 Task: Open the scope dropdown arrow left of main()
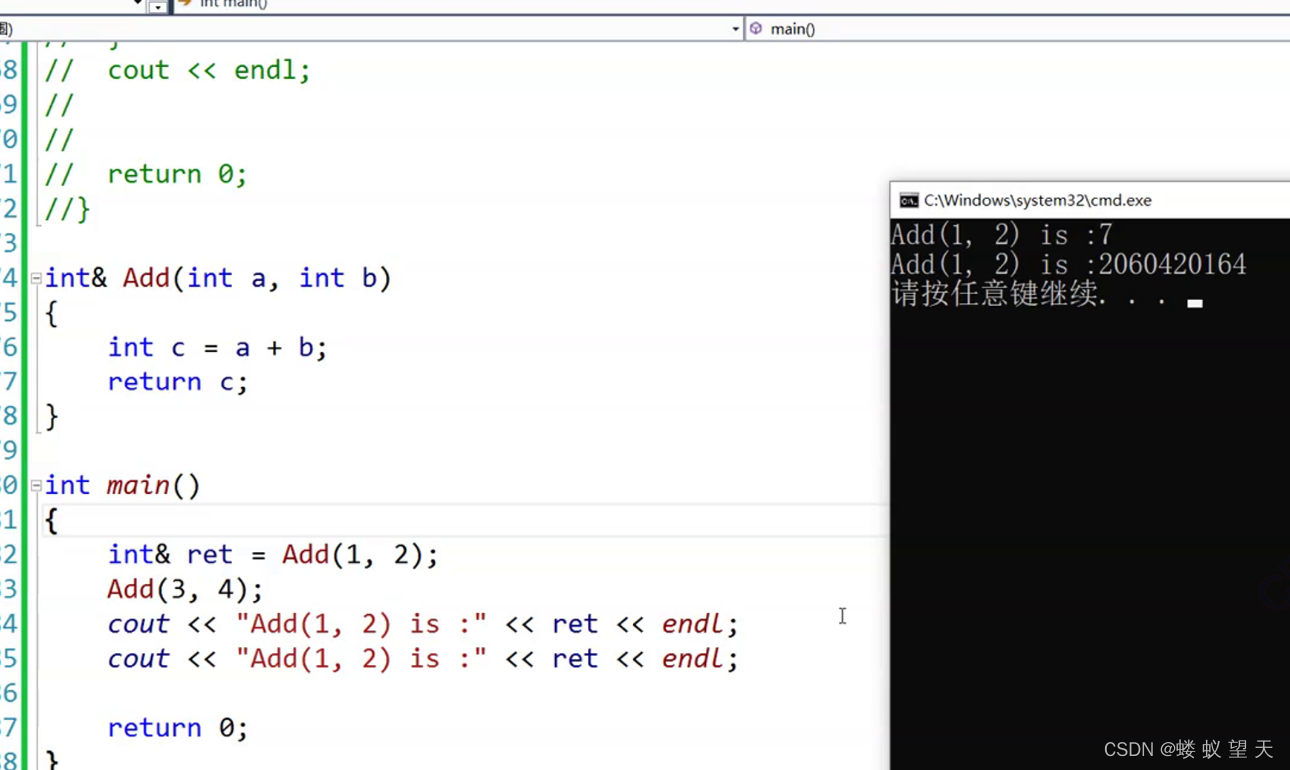(735, 29)
